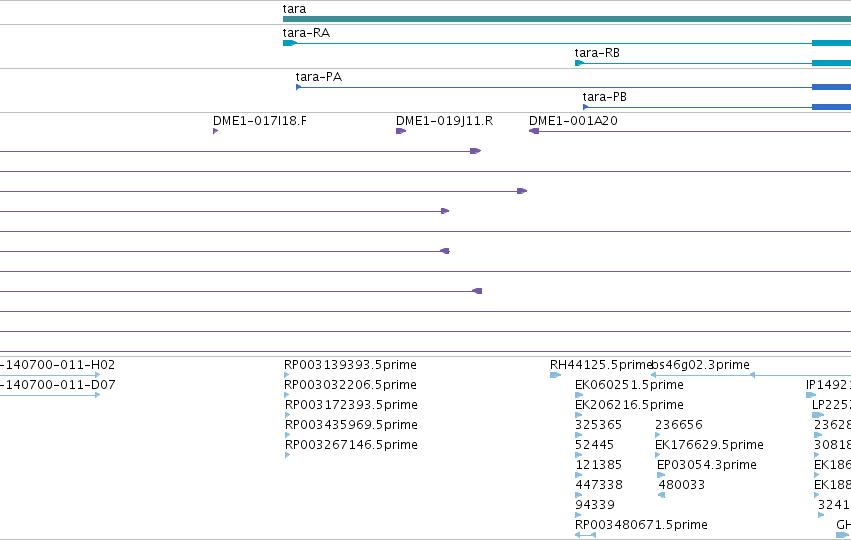Click the arrow line under 140700-011-H02

tap(50, 375)
